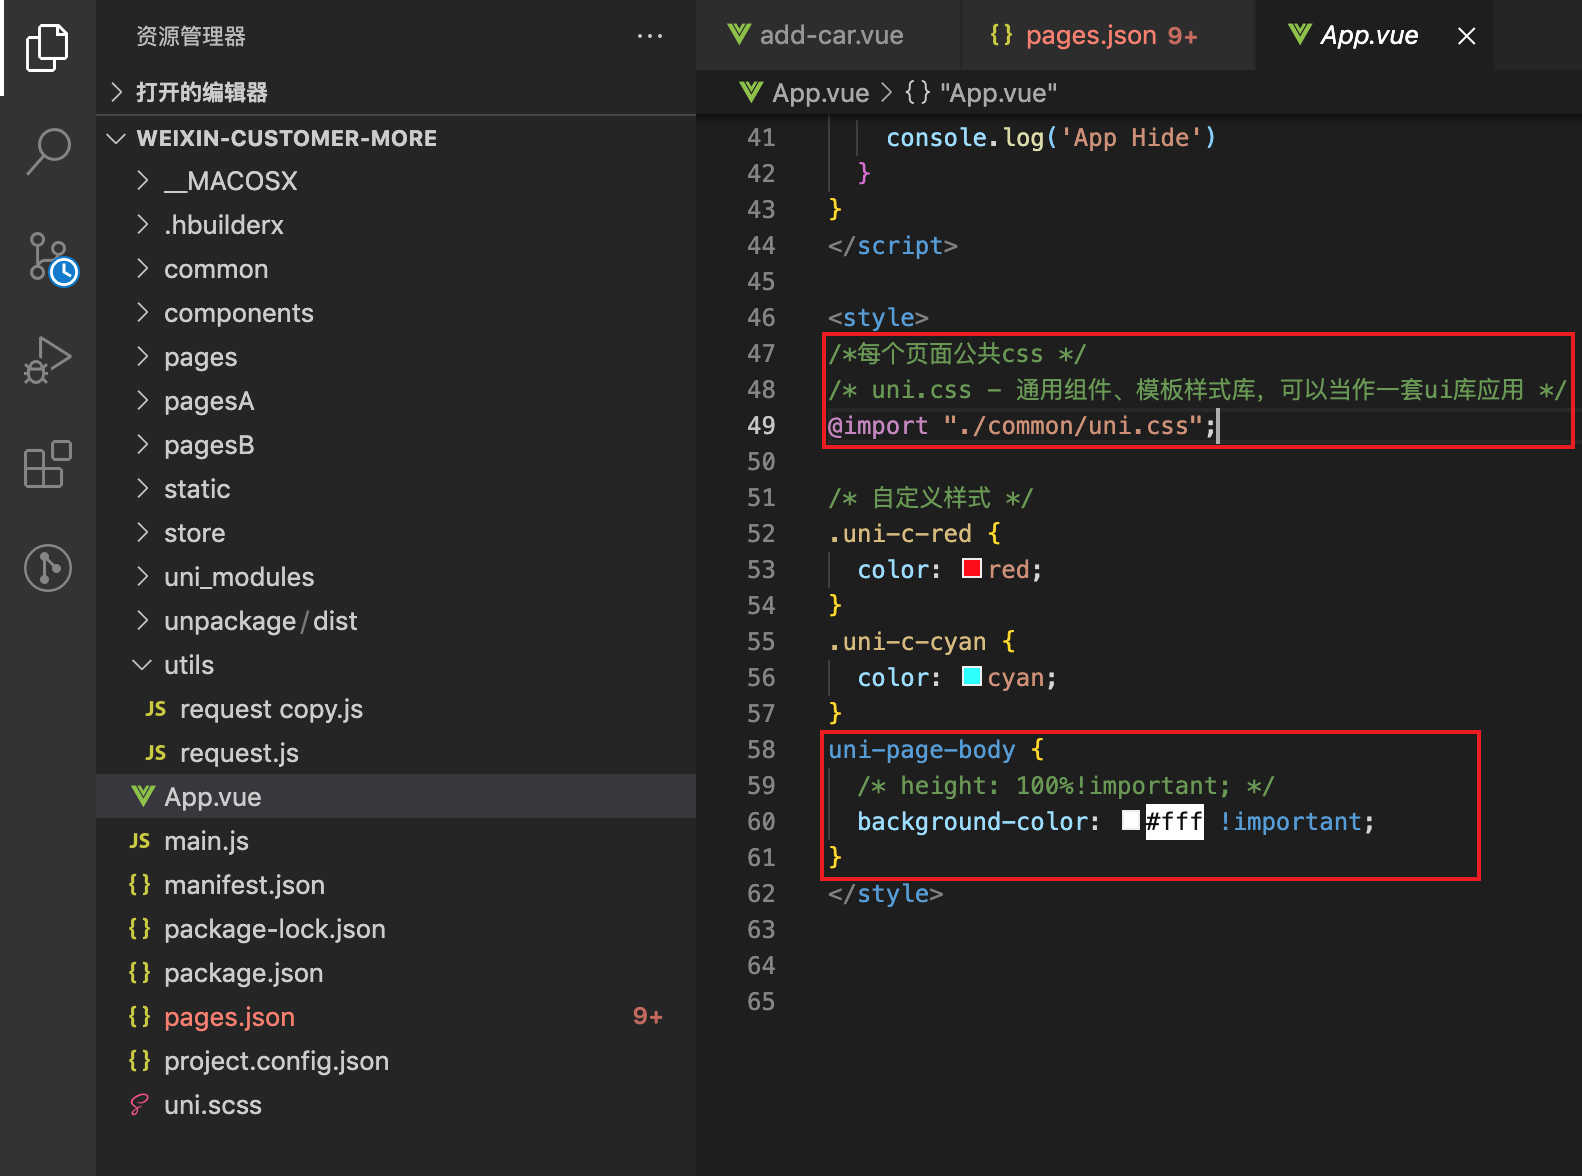Expand the 打开的编辑器 section
This screenshot has width=1582, height=1176.
[117, 93]
